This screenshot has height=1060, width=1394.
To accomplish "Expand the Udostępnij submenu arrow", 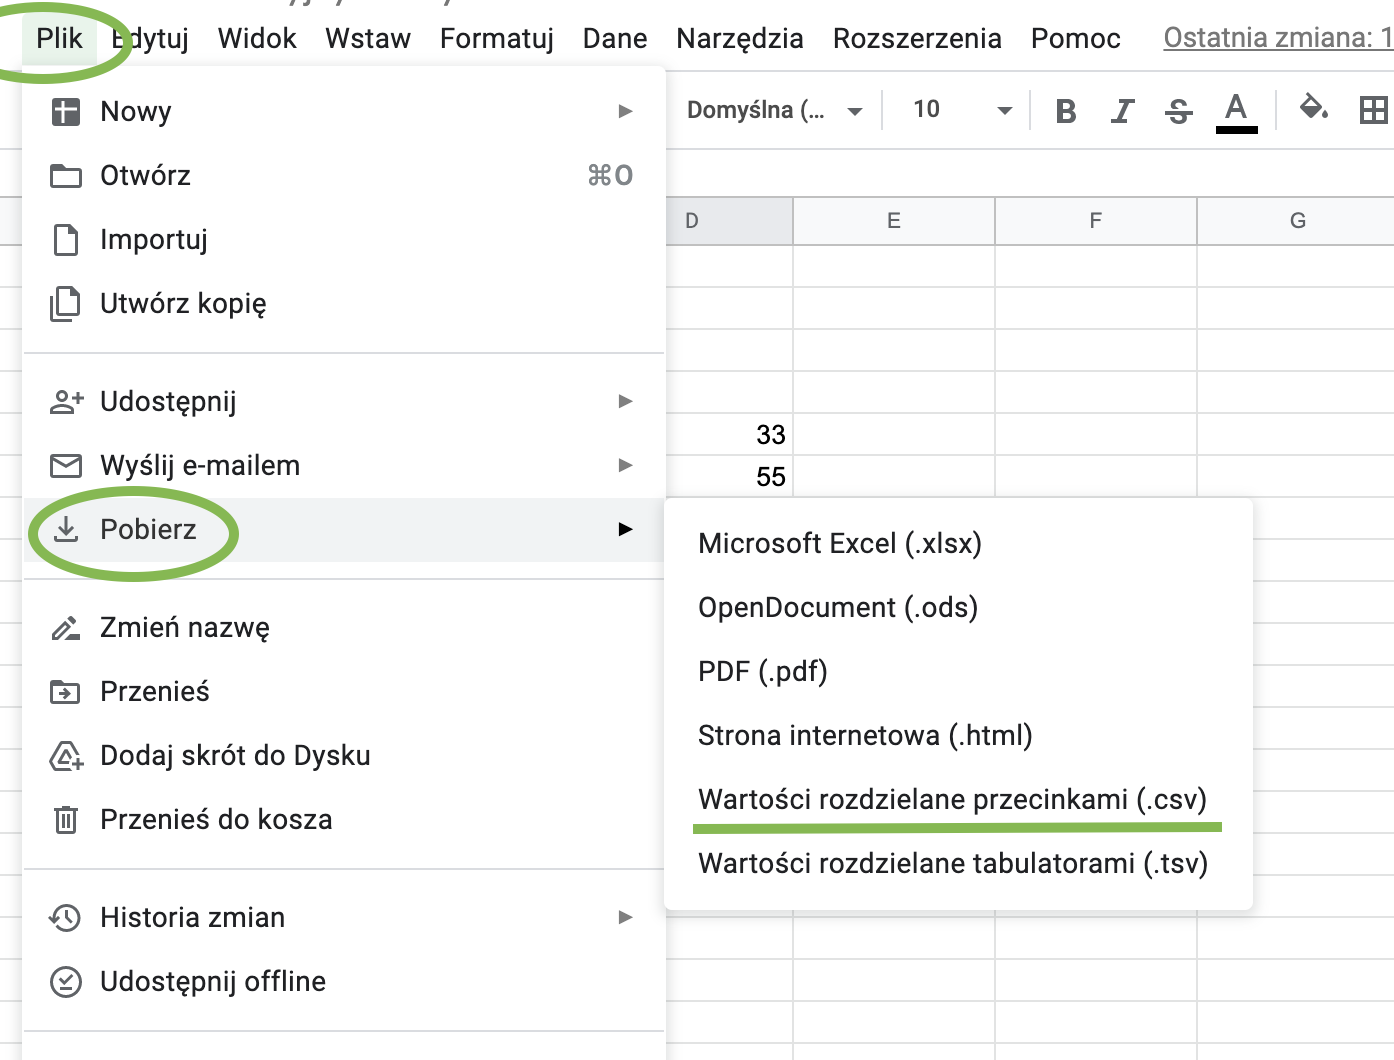I will tap(626, 401).
